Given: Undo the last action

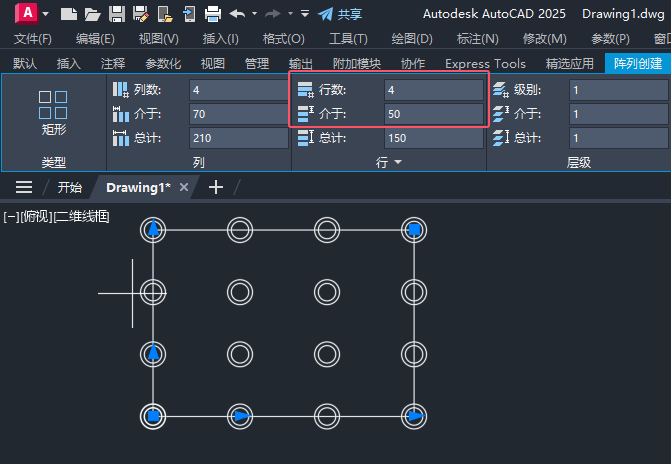Looking at the screenshot, I should 238,14.
